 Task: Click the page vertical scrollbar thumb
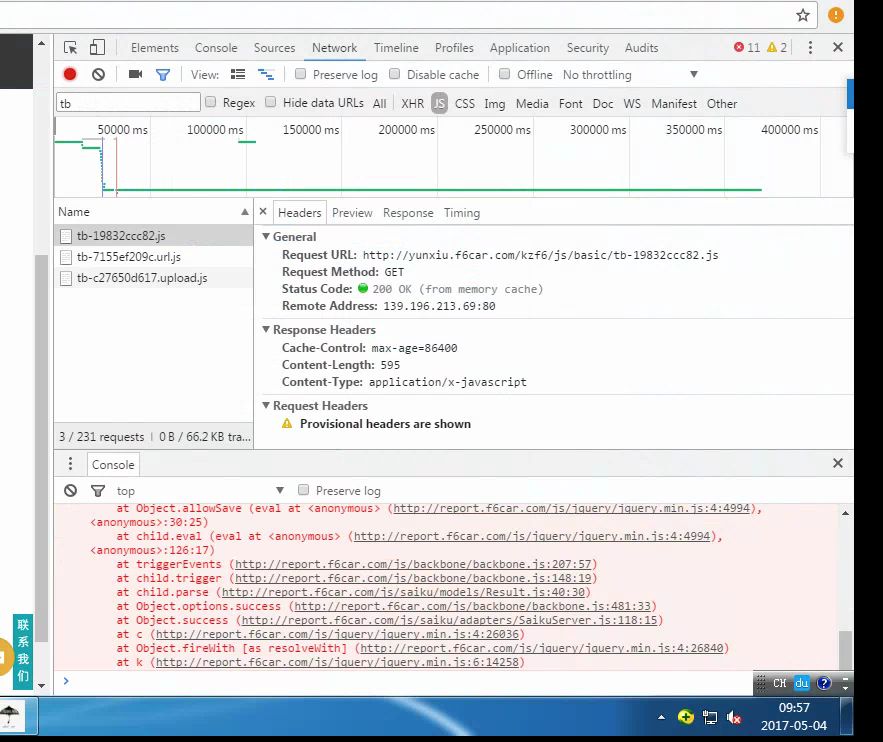[42, 448]
